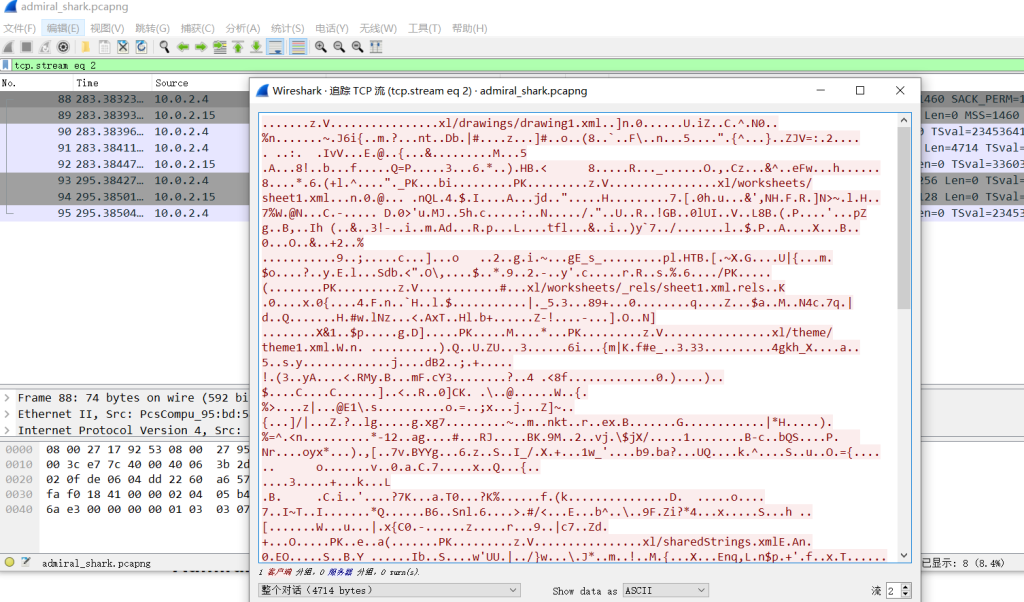1024x602 pixels.
Task: Open the 分析(A) menu
Action: (x=242, y=28)
